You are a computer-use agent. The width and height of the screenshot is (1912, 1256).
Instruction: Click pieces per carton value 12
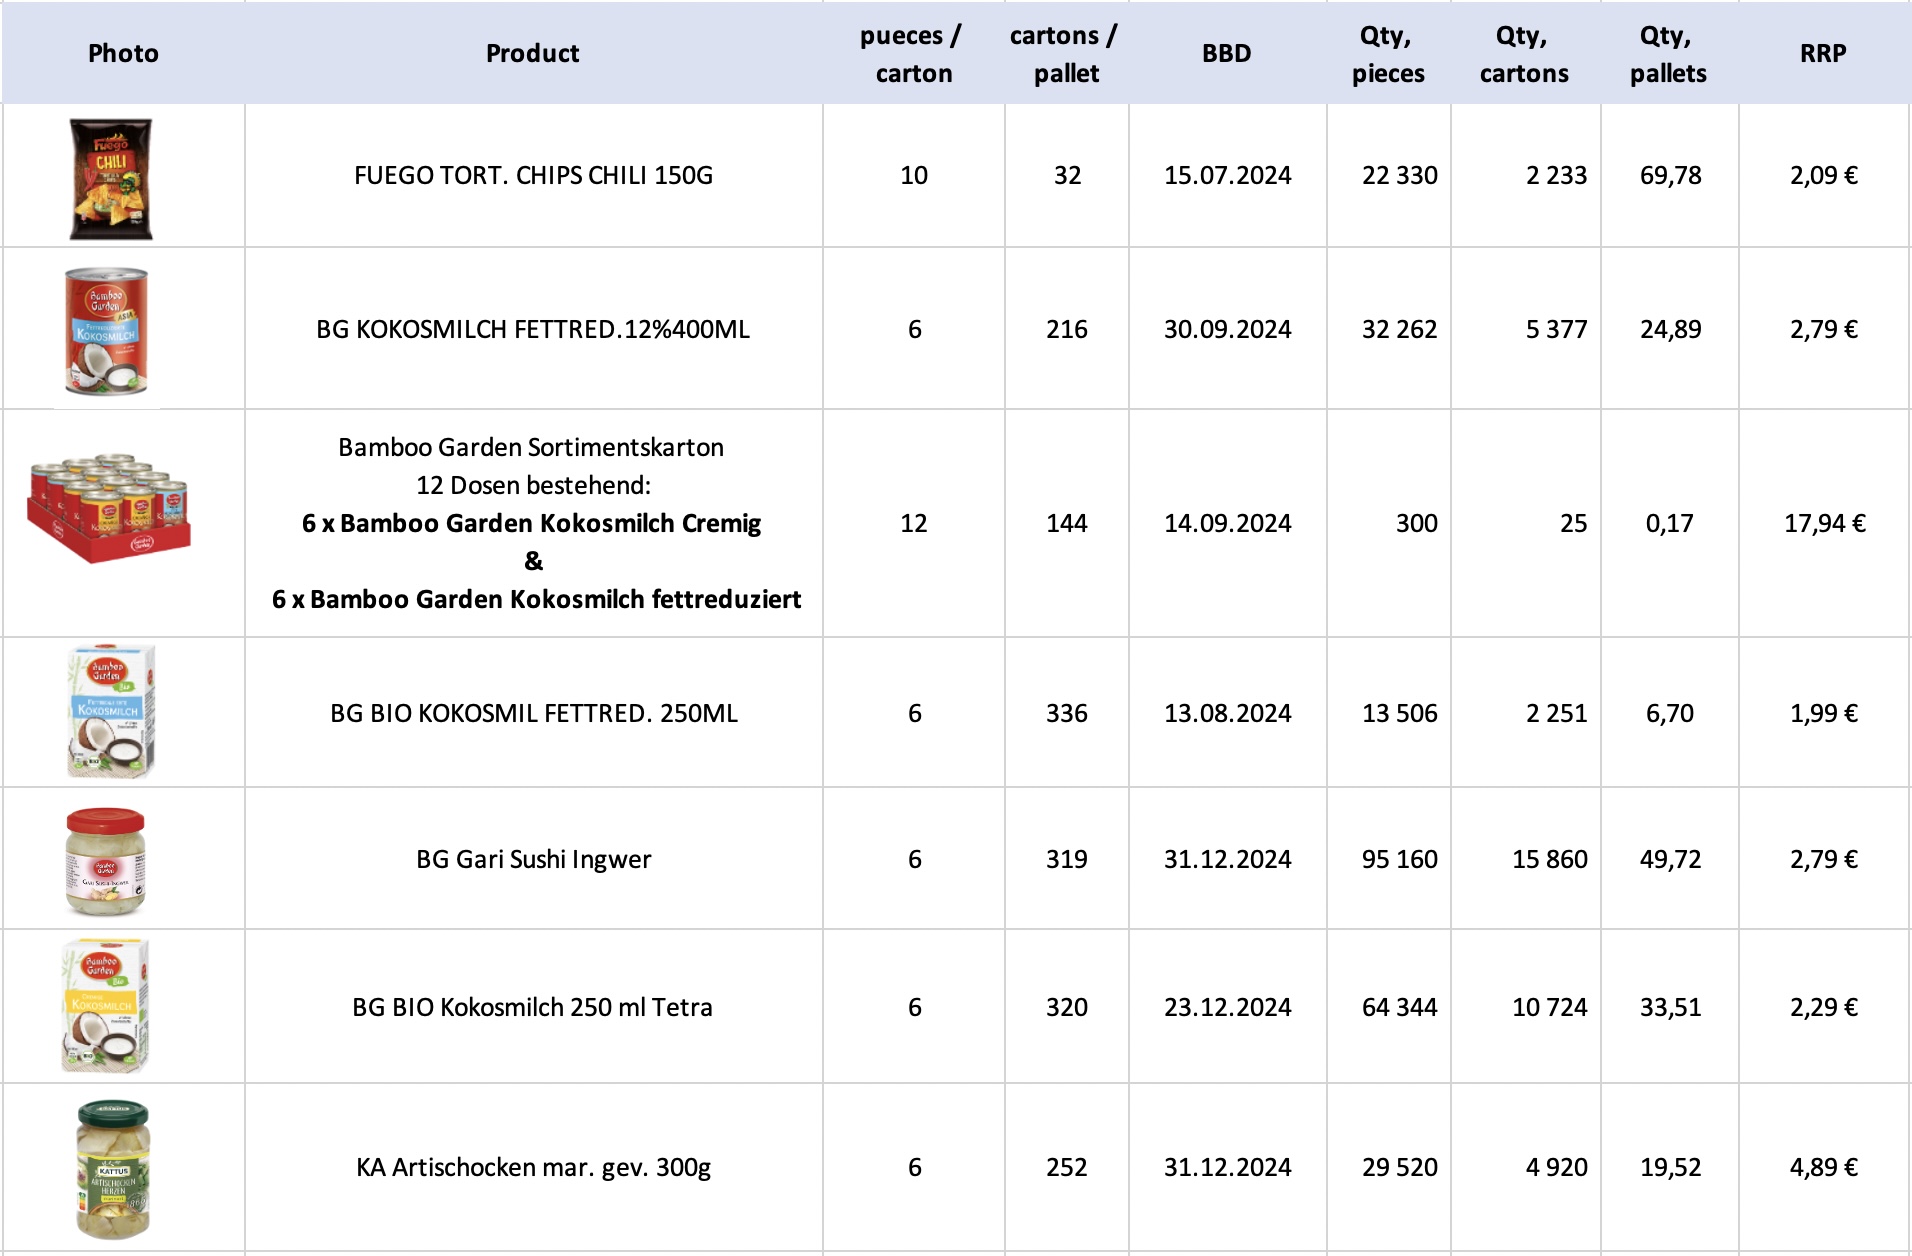coord(914,523)
